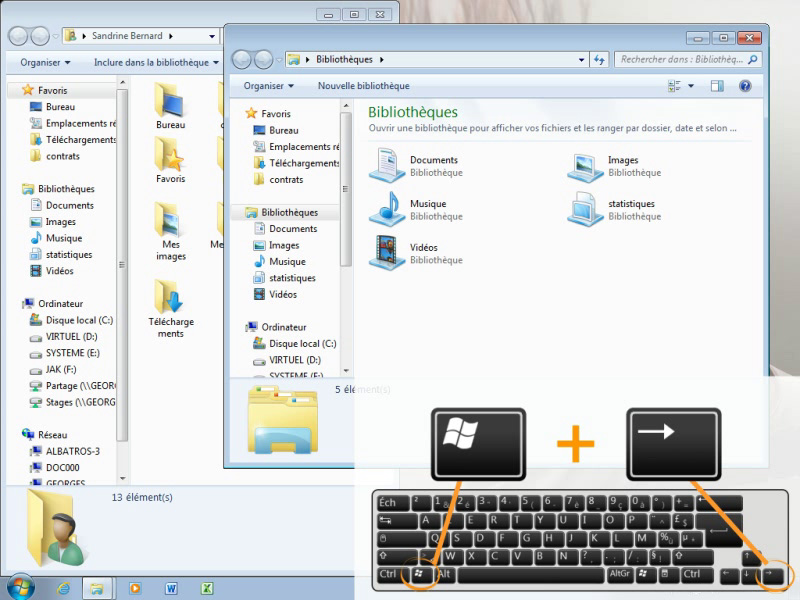
Task: Click Bibliothèques in the front window address bar
Action: (x=344, y=59)
